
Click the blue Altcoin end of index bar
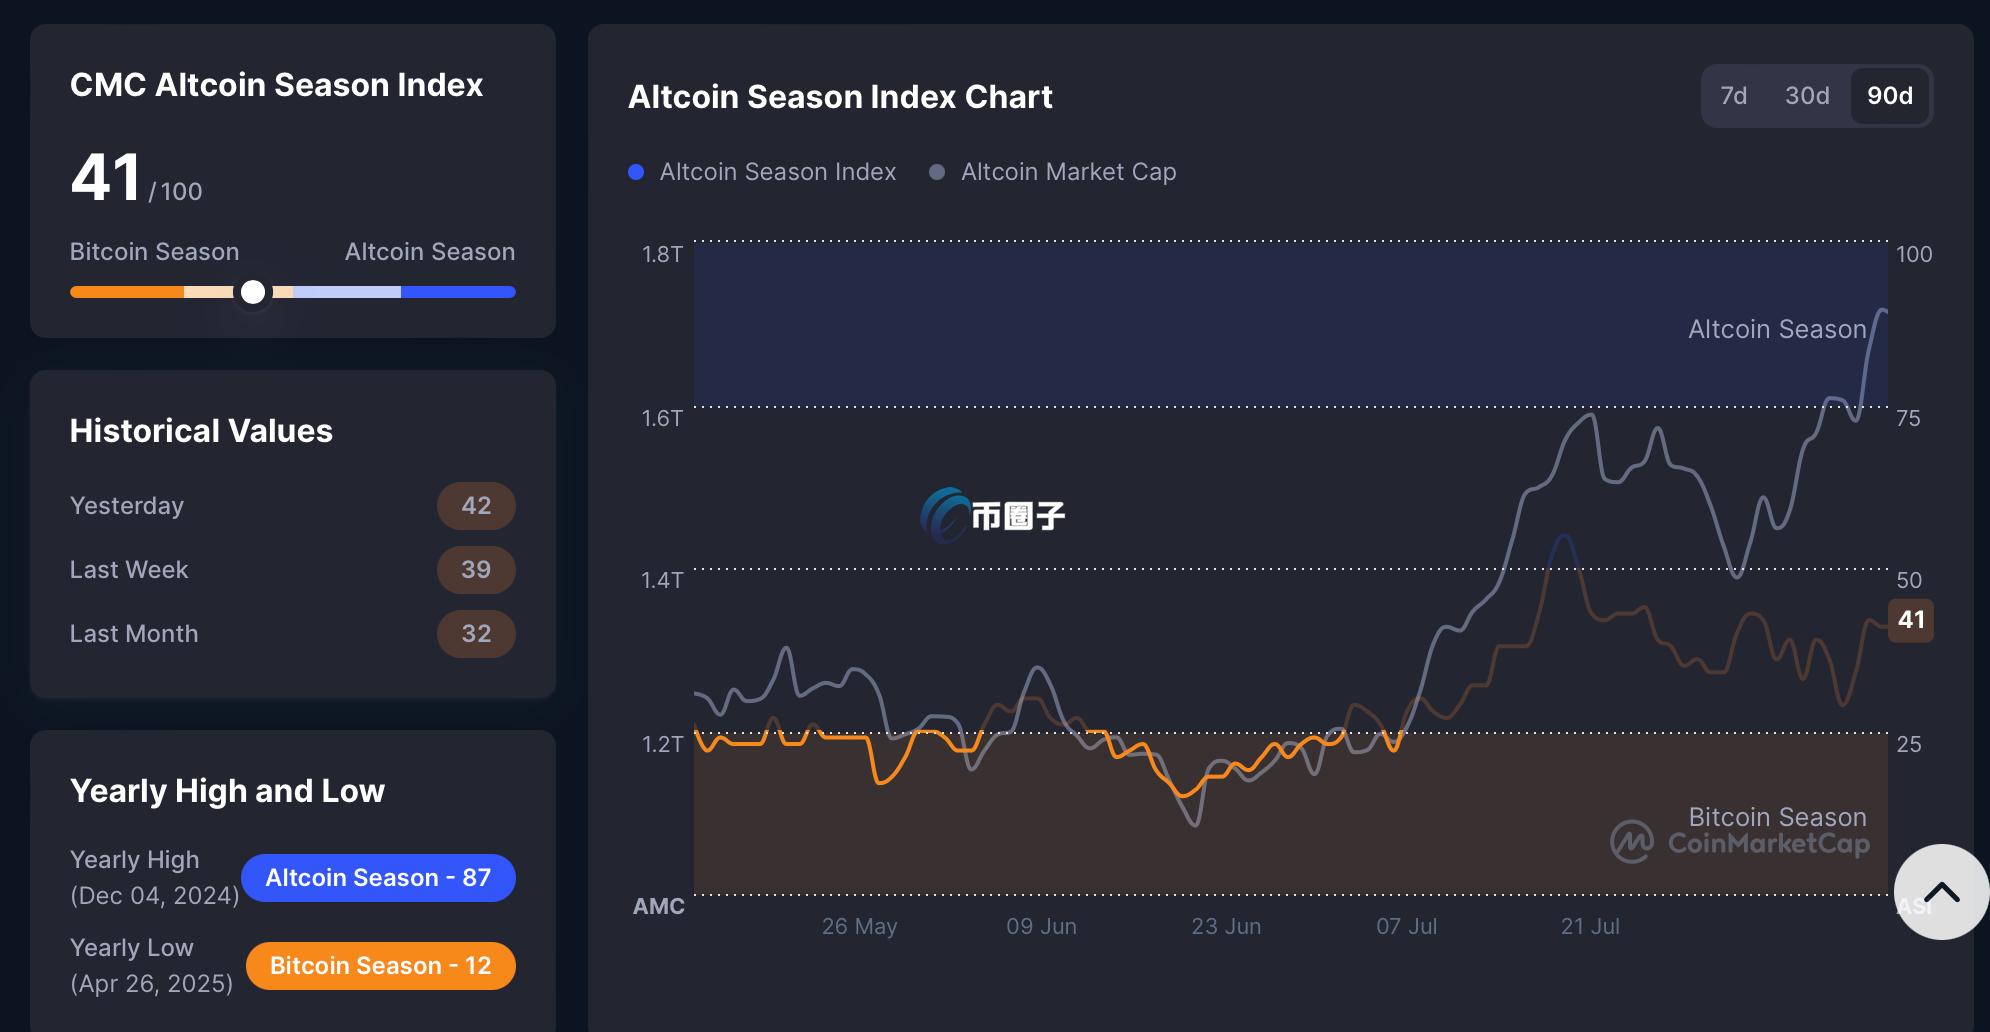coord(460,292)
